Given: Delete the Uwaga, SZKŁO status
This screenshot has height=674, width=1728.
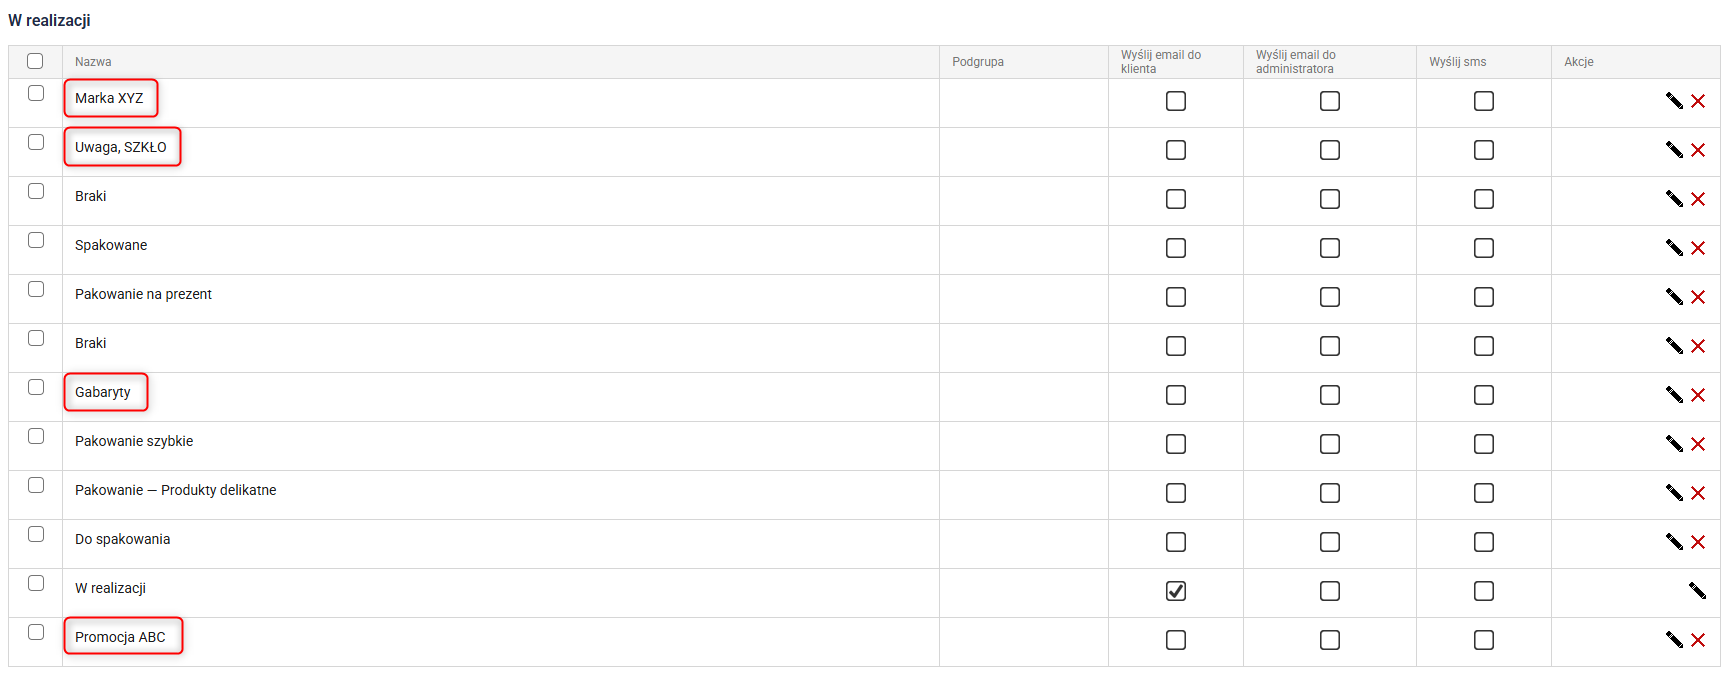Looking at the screenshot, I should coord(1698,150).
